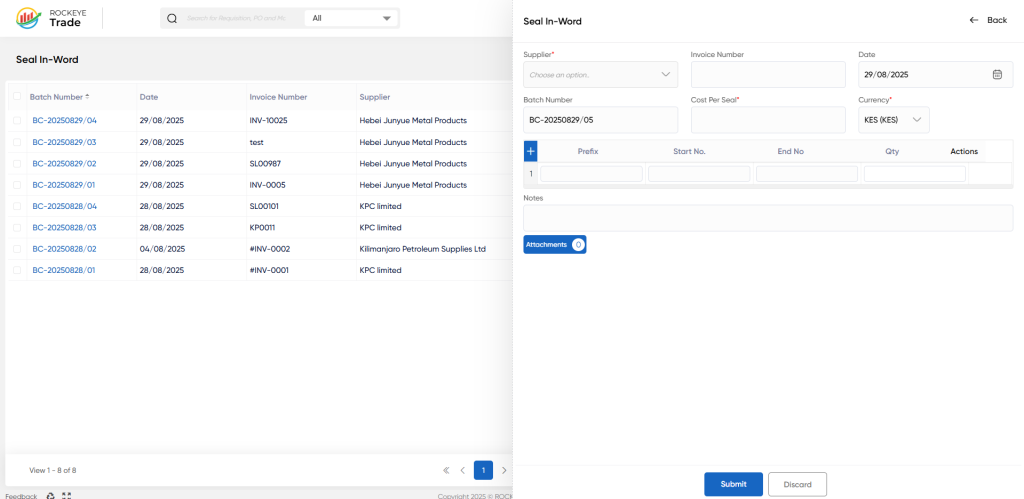Sort by the Batch Number column arrow
This screenshot has width=1024, height=499.
(88, 97)
